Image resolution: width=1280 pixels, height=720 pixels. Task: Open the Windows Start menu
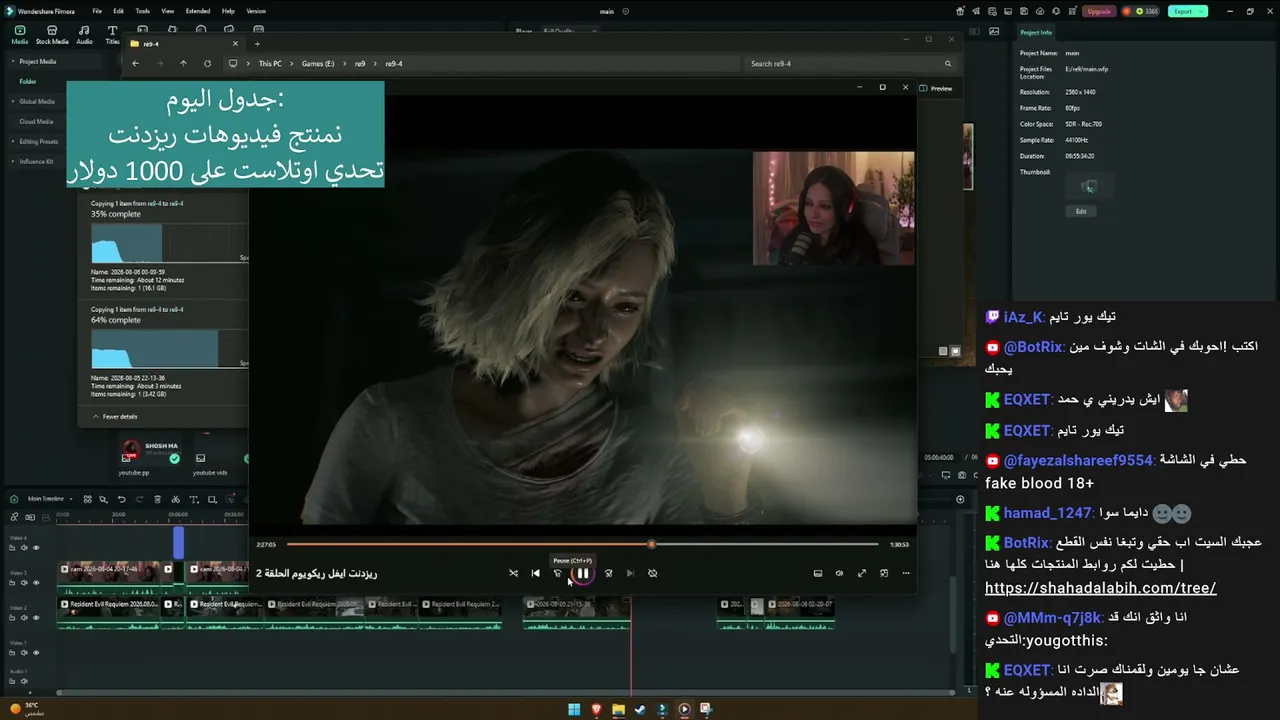point(574,709)
